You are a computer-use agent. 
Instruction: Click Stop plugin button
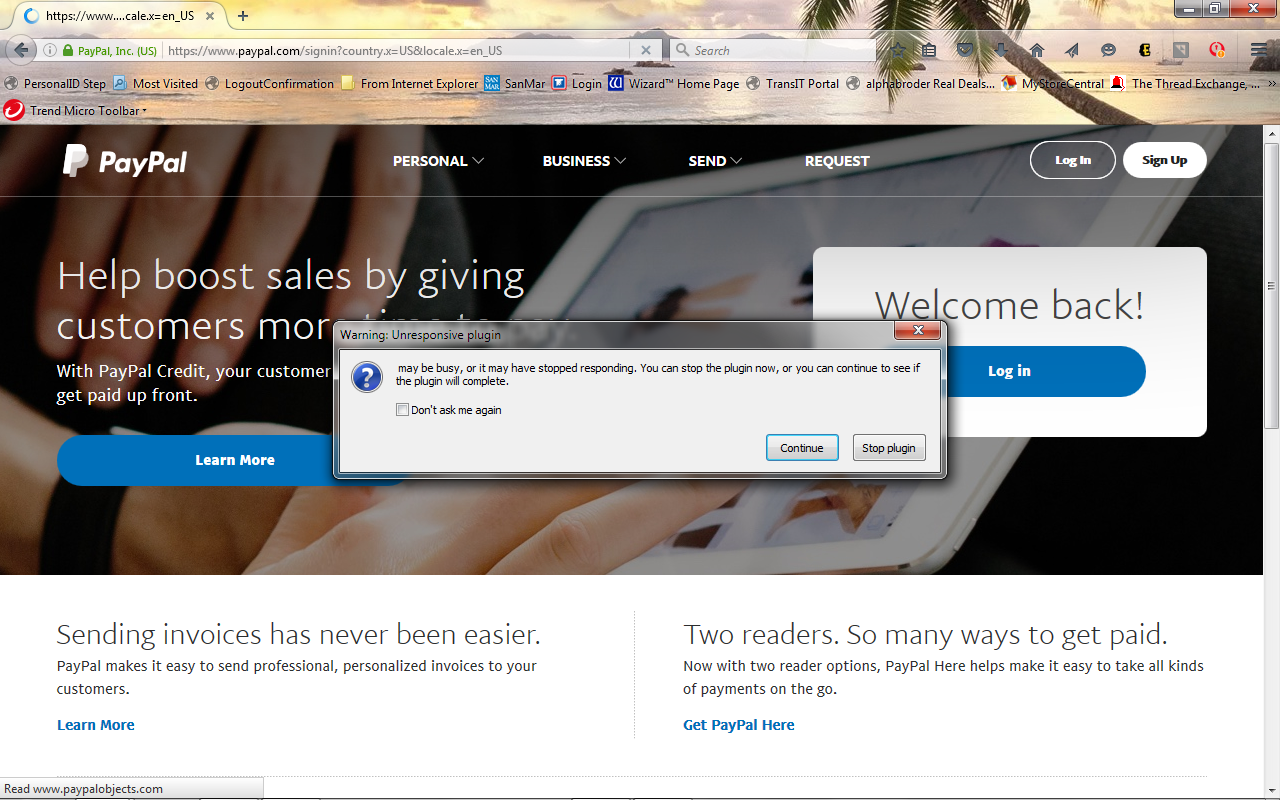(x=889, y=448)
